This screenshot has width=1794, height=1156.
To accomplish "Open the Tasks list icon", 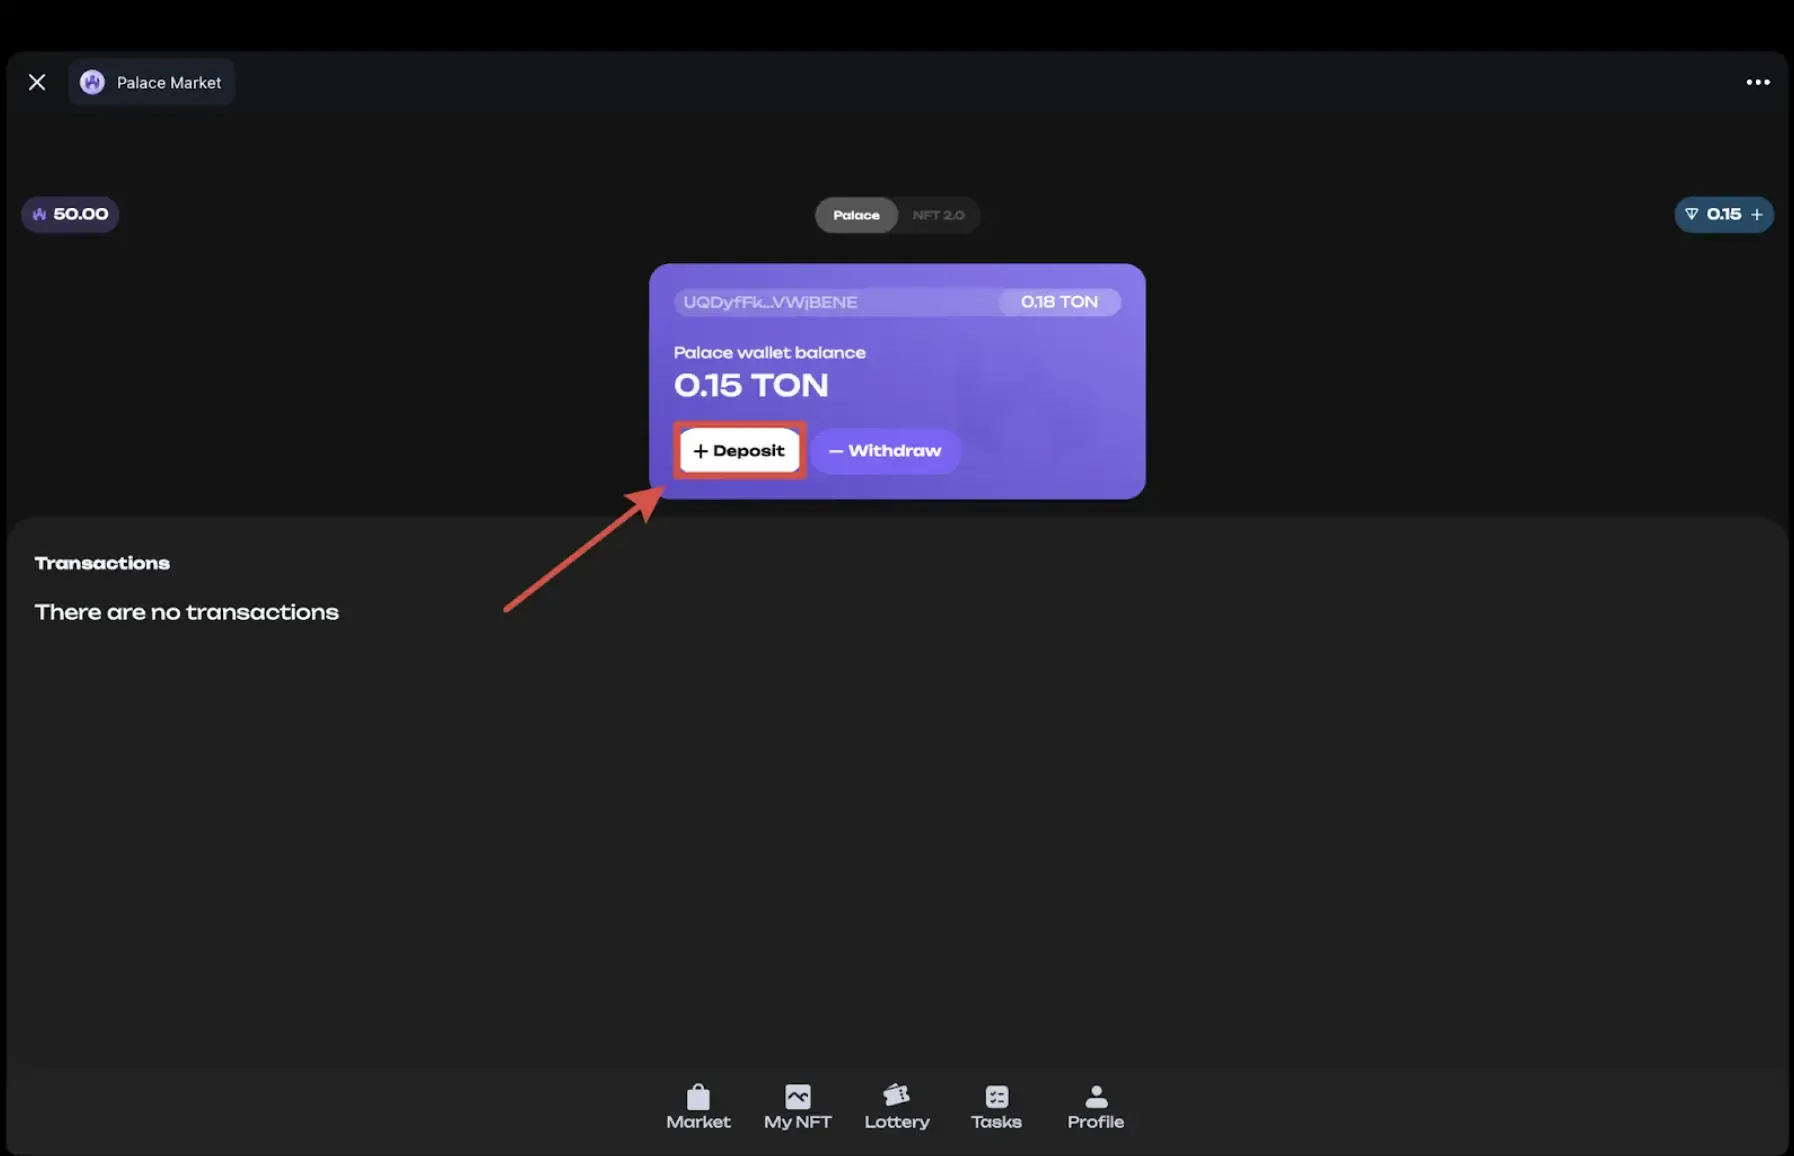I will point(996,1098).
